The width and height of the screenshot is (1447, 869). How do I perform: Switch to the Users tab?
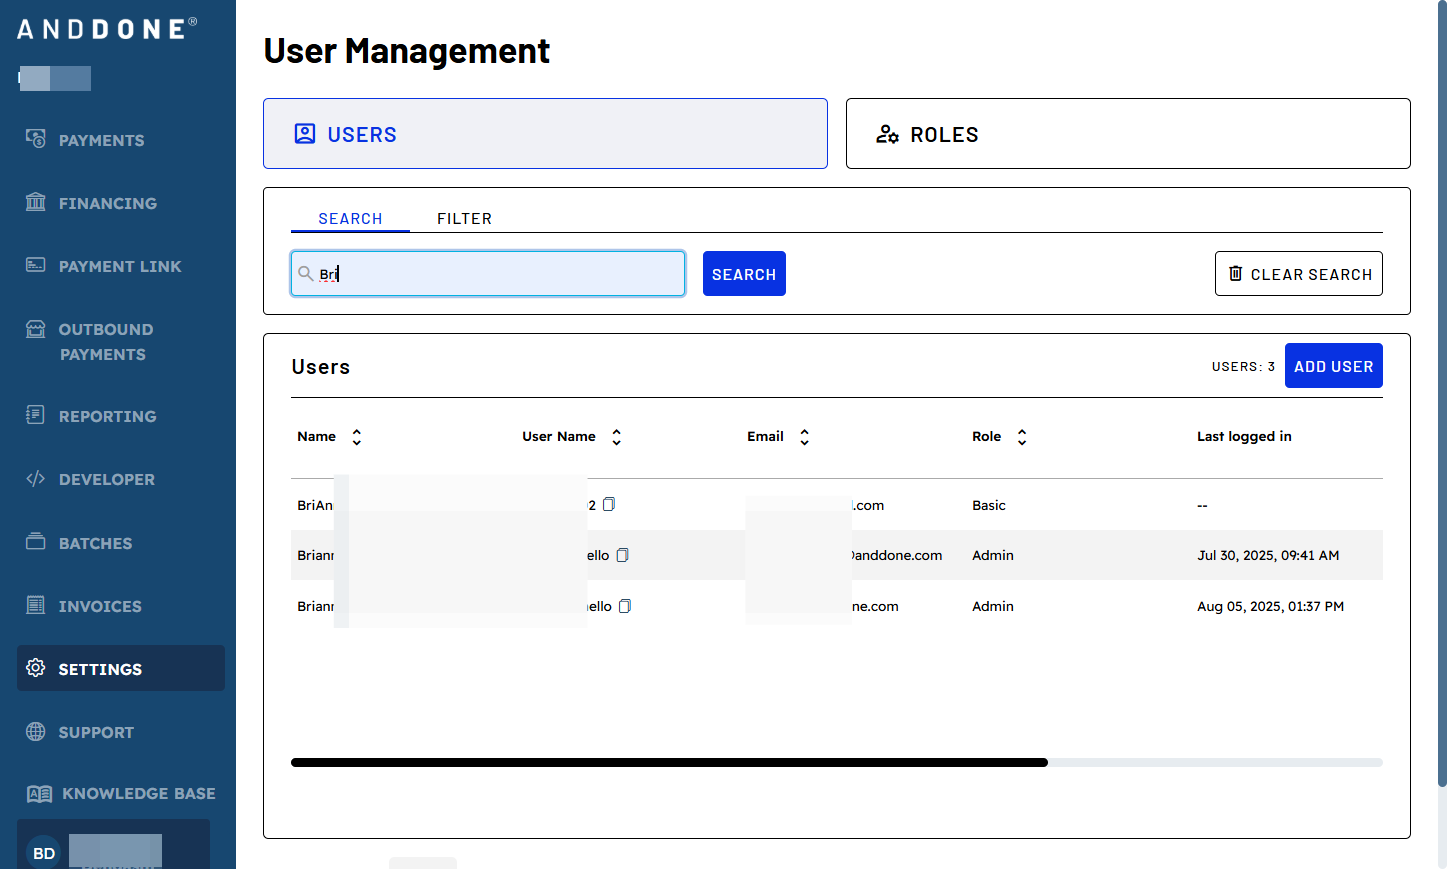[545, 133]
